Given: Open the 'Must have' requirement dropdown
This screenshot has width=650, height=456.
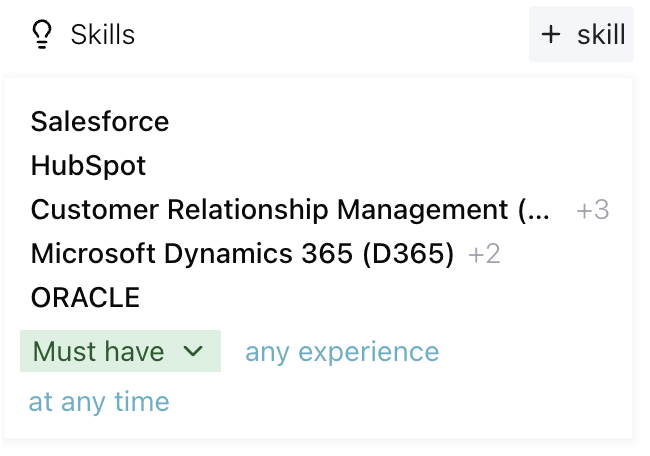Looking at the screenshot, I should tap(120, 352).
